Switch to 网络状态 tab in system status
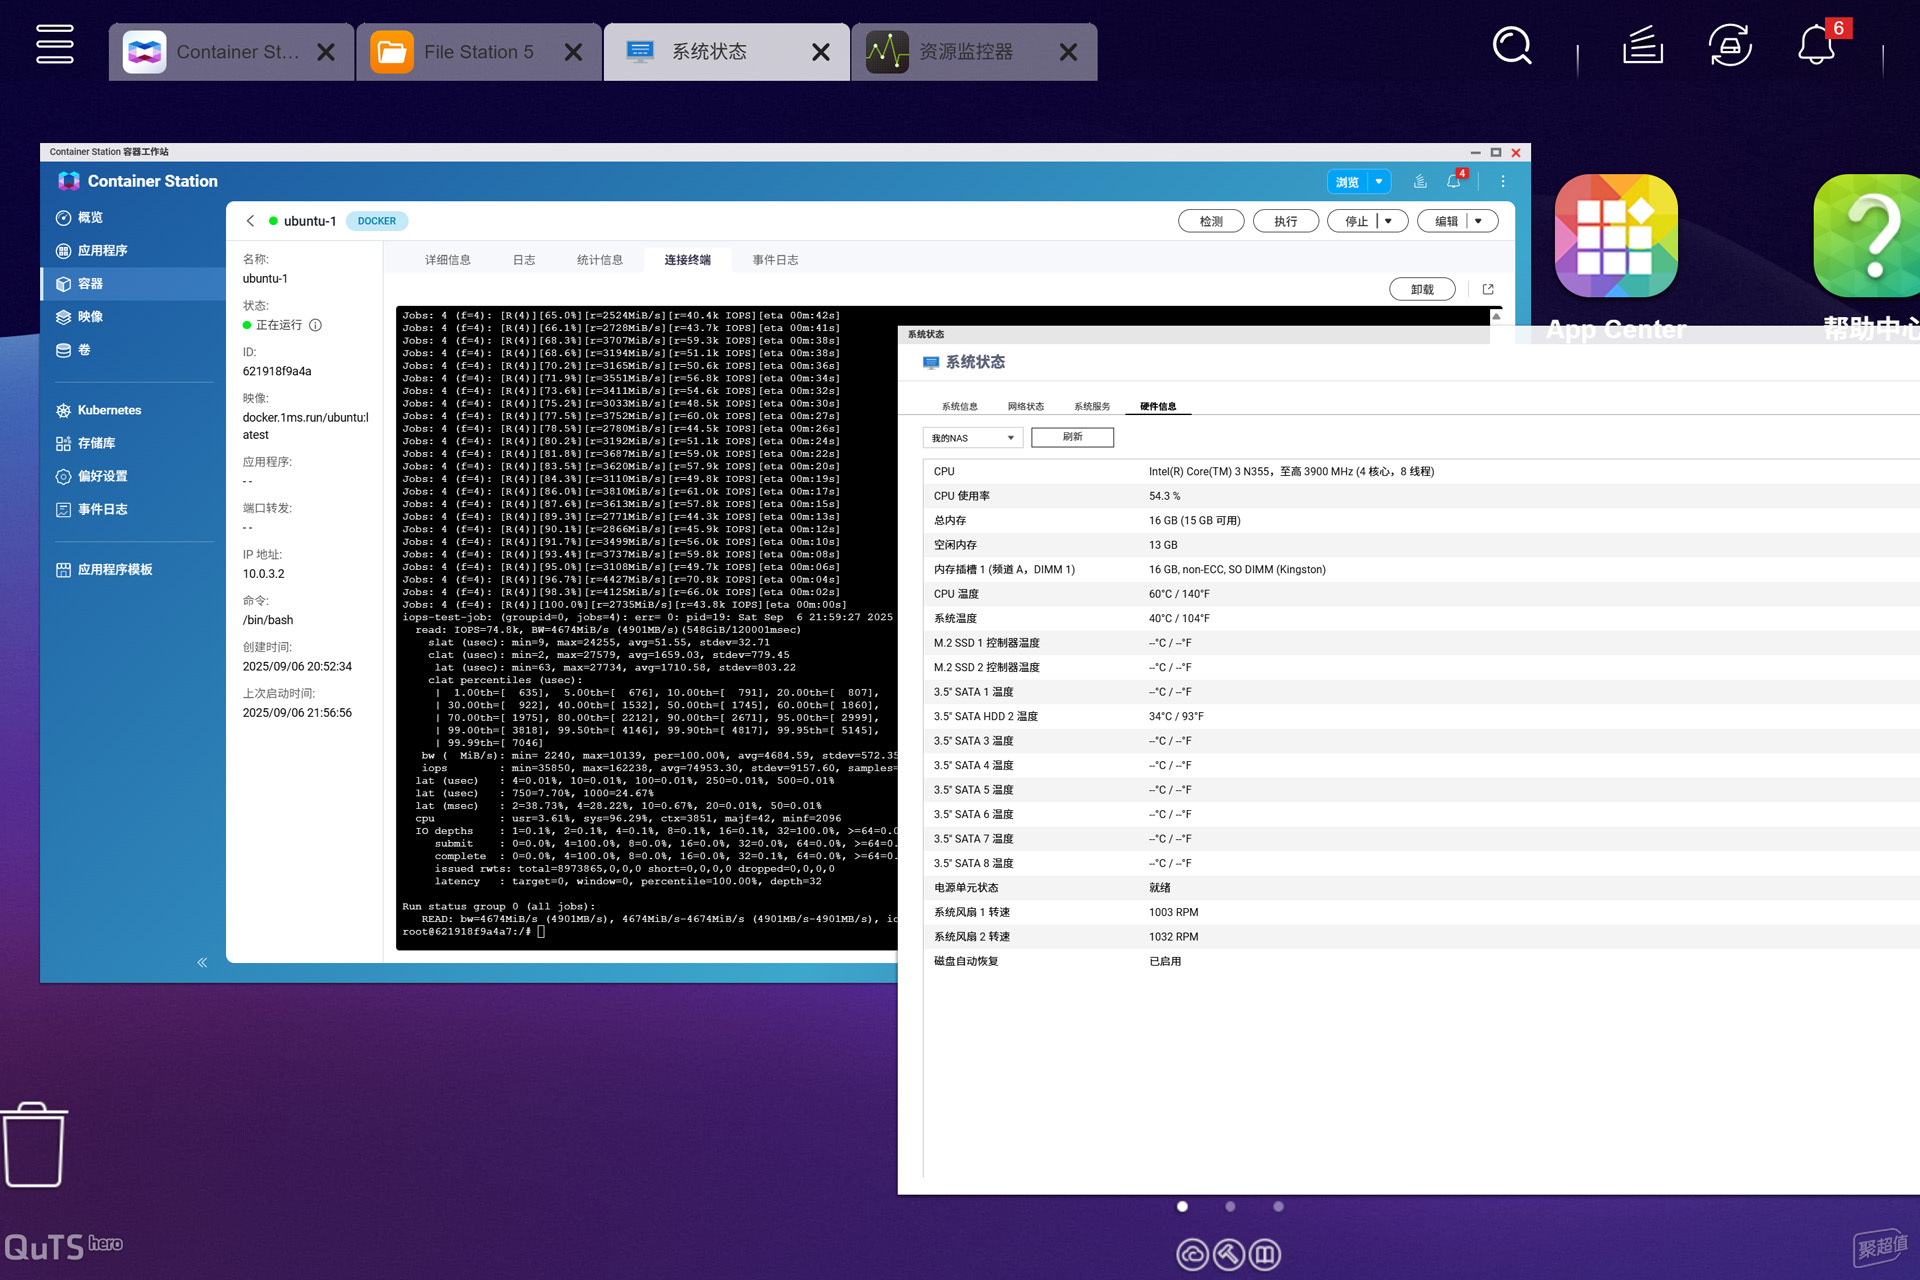The height and width of the screenshot is (1280, 1920). click(x=1025, y=406)
